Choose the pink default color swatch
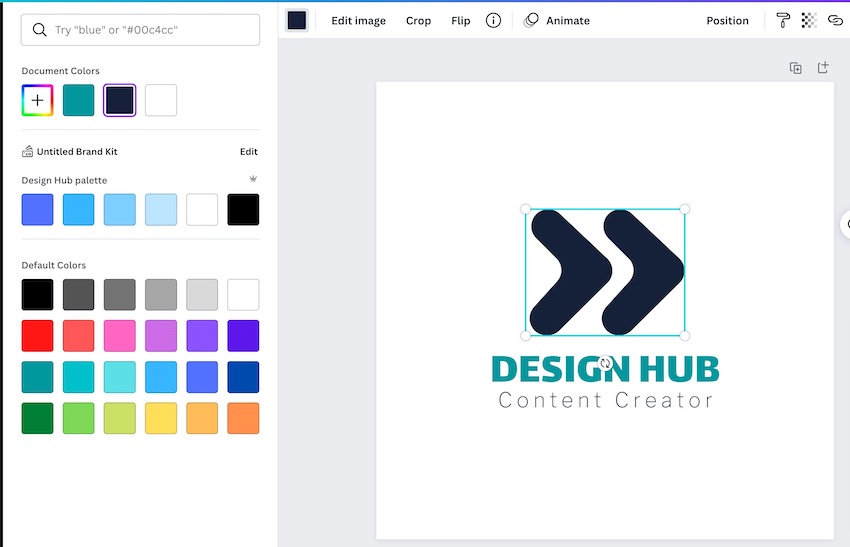850x547 pixels. point(120,336)
